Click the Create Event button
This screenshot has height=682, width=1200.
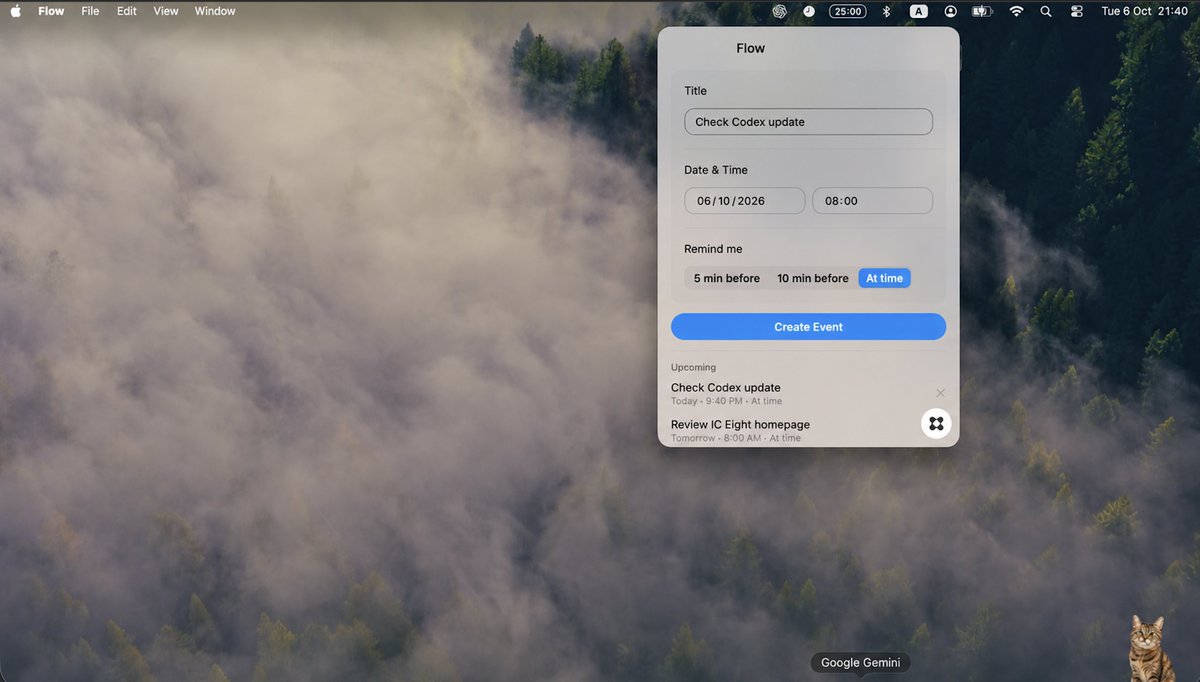(808, 327)
